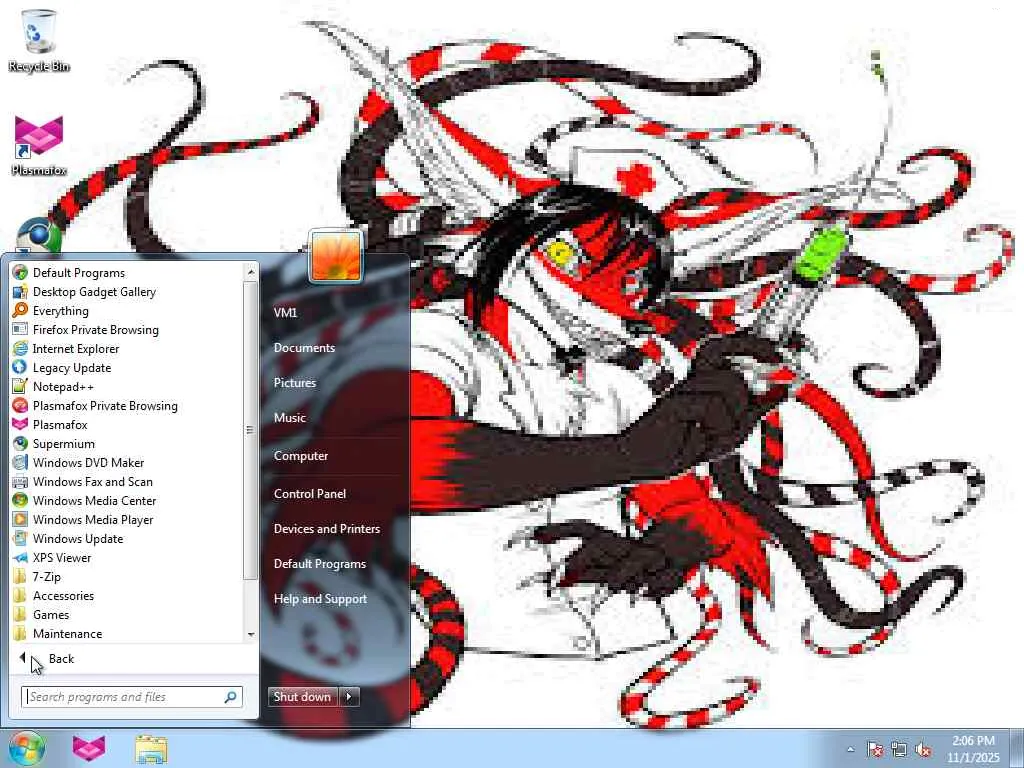Open network status tray icon

(899, 749)
